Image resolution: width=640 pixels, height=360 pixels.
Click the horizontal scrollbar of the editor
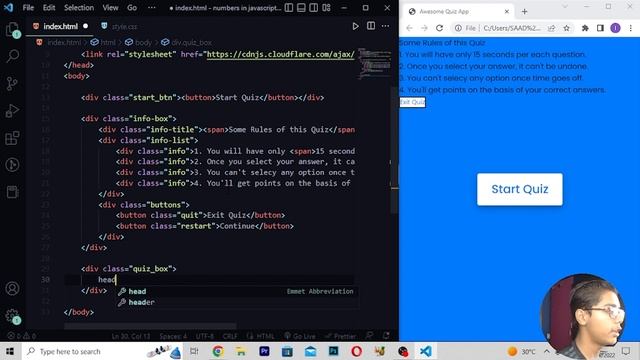pyautogui.click(x=150, y=326)
